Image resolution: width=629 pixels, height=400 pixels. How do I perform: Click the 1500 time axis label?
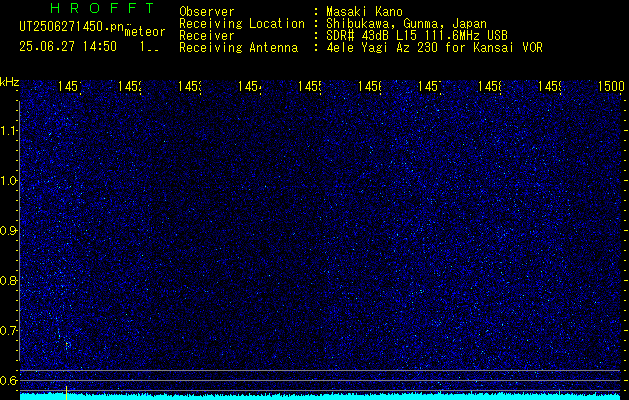pyautogui.click(x=611, y=86)
